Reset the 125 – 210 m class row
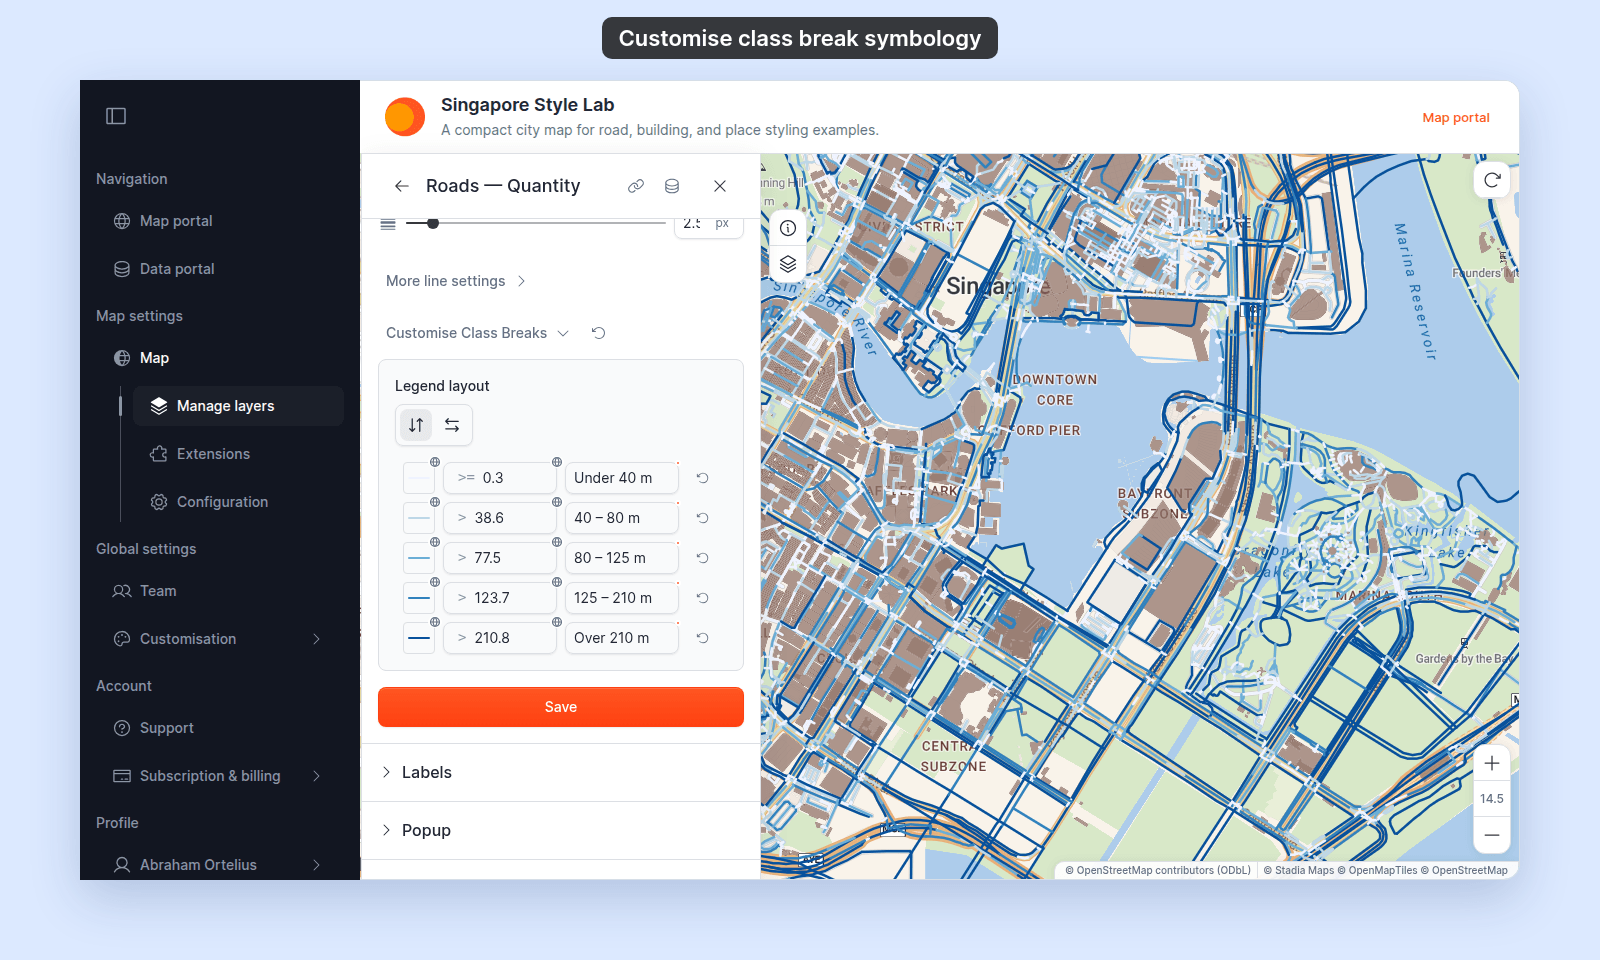1600x960 pixels. [703, 598]
